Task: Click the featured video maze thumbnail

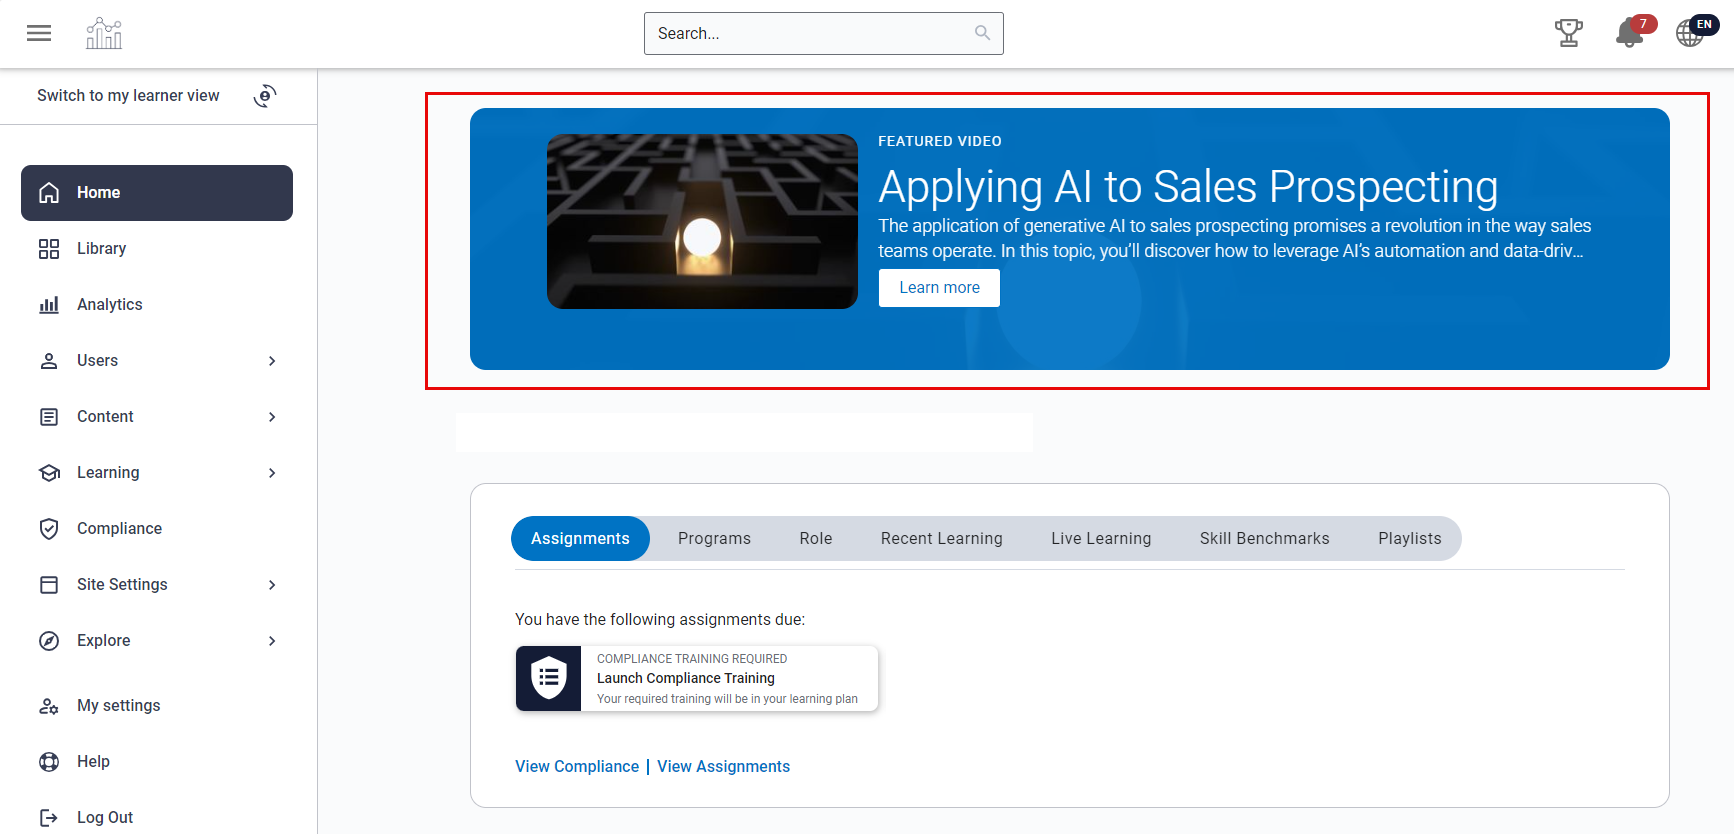Action: pos(702,221)
